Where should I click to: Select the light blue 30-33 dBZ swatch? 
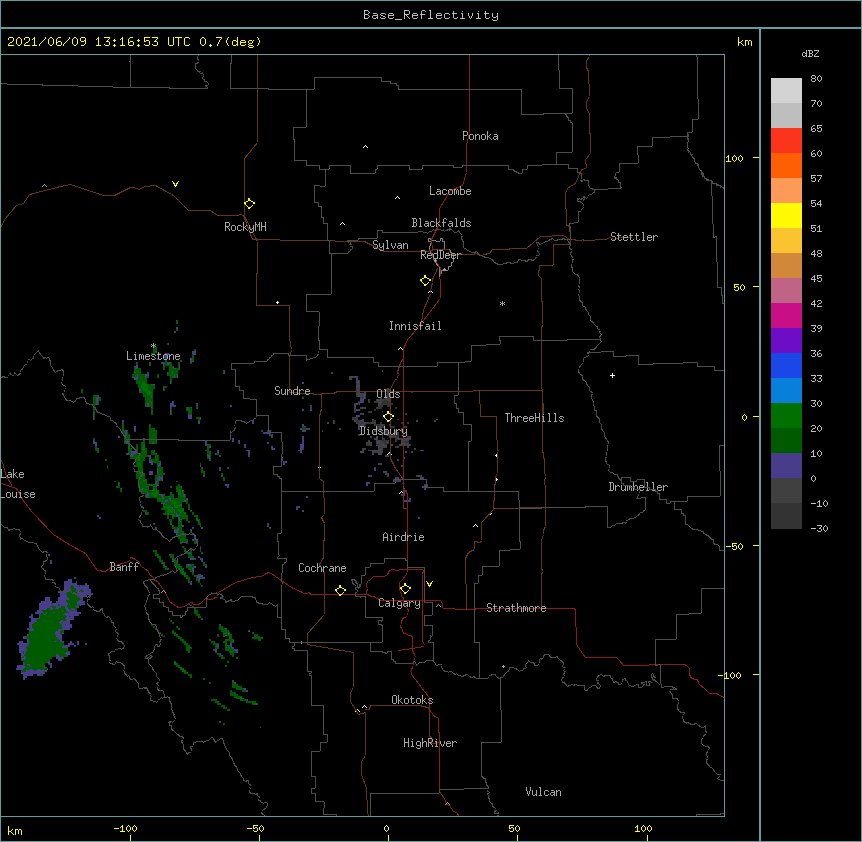pos(786,391)
